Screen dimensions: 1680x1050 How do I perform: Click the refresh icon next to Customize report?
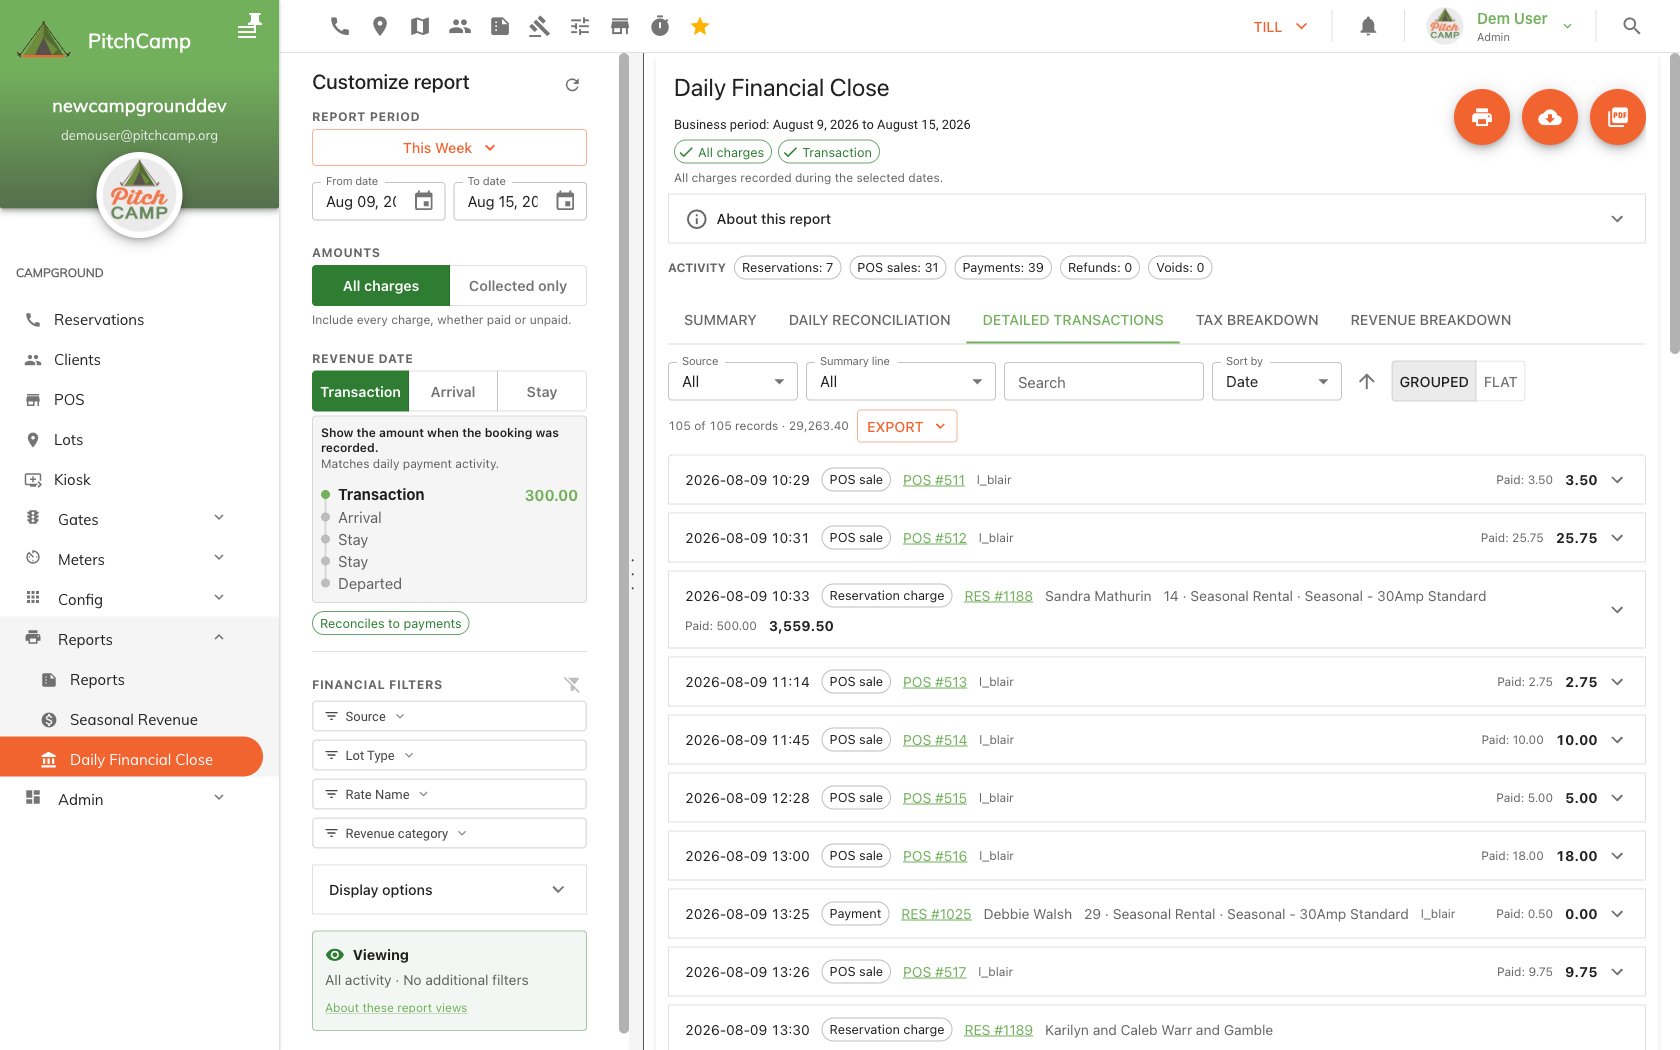[572, 85]
